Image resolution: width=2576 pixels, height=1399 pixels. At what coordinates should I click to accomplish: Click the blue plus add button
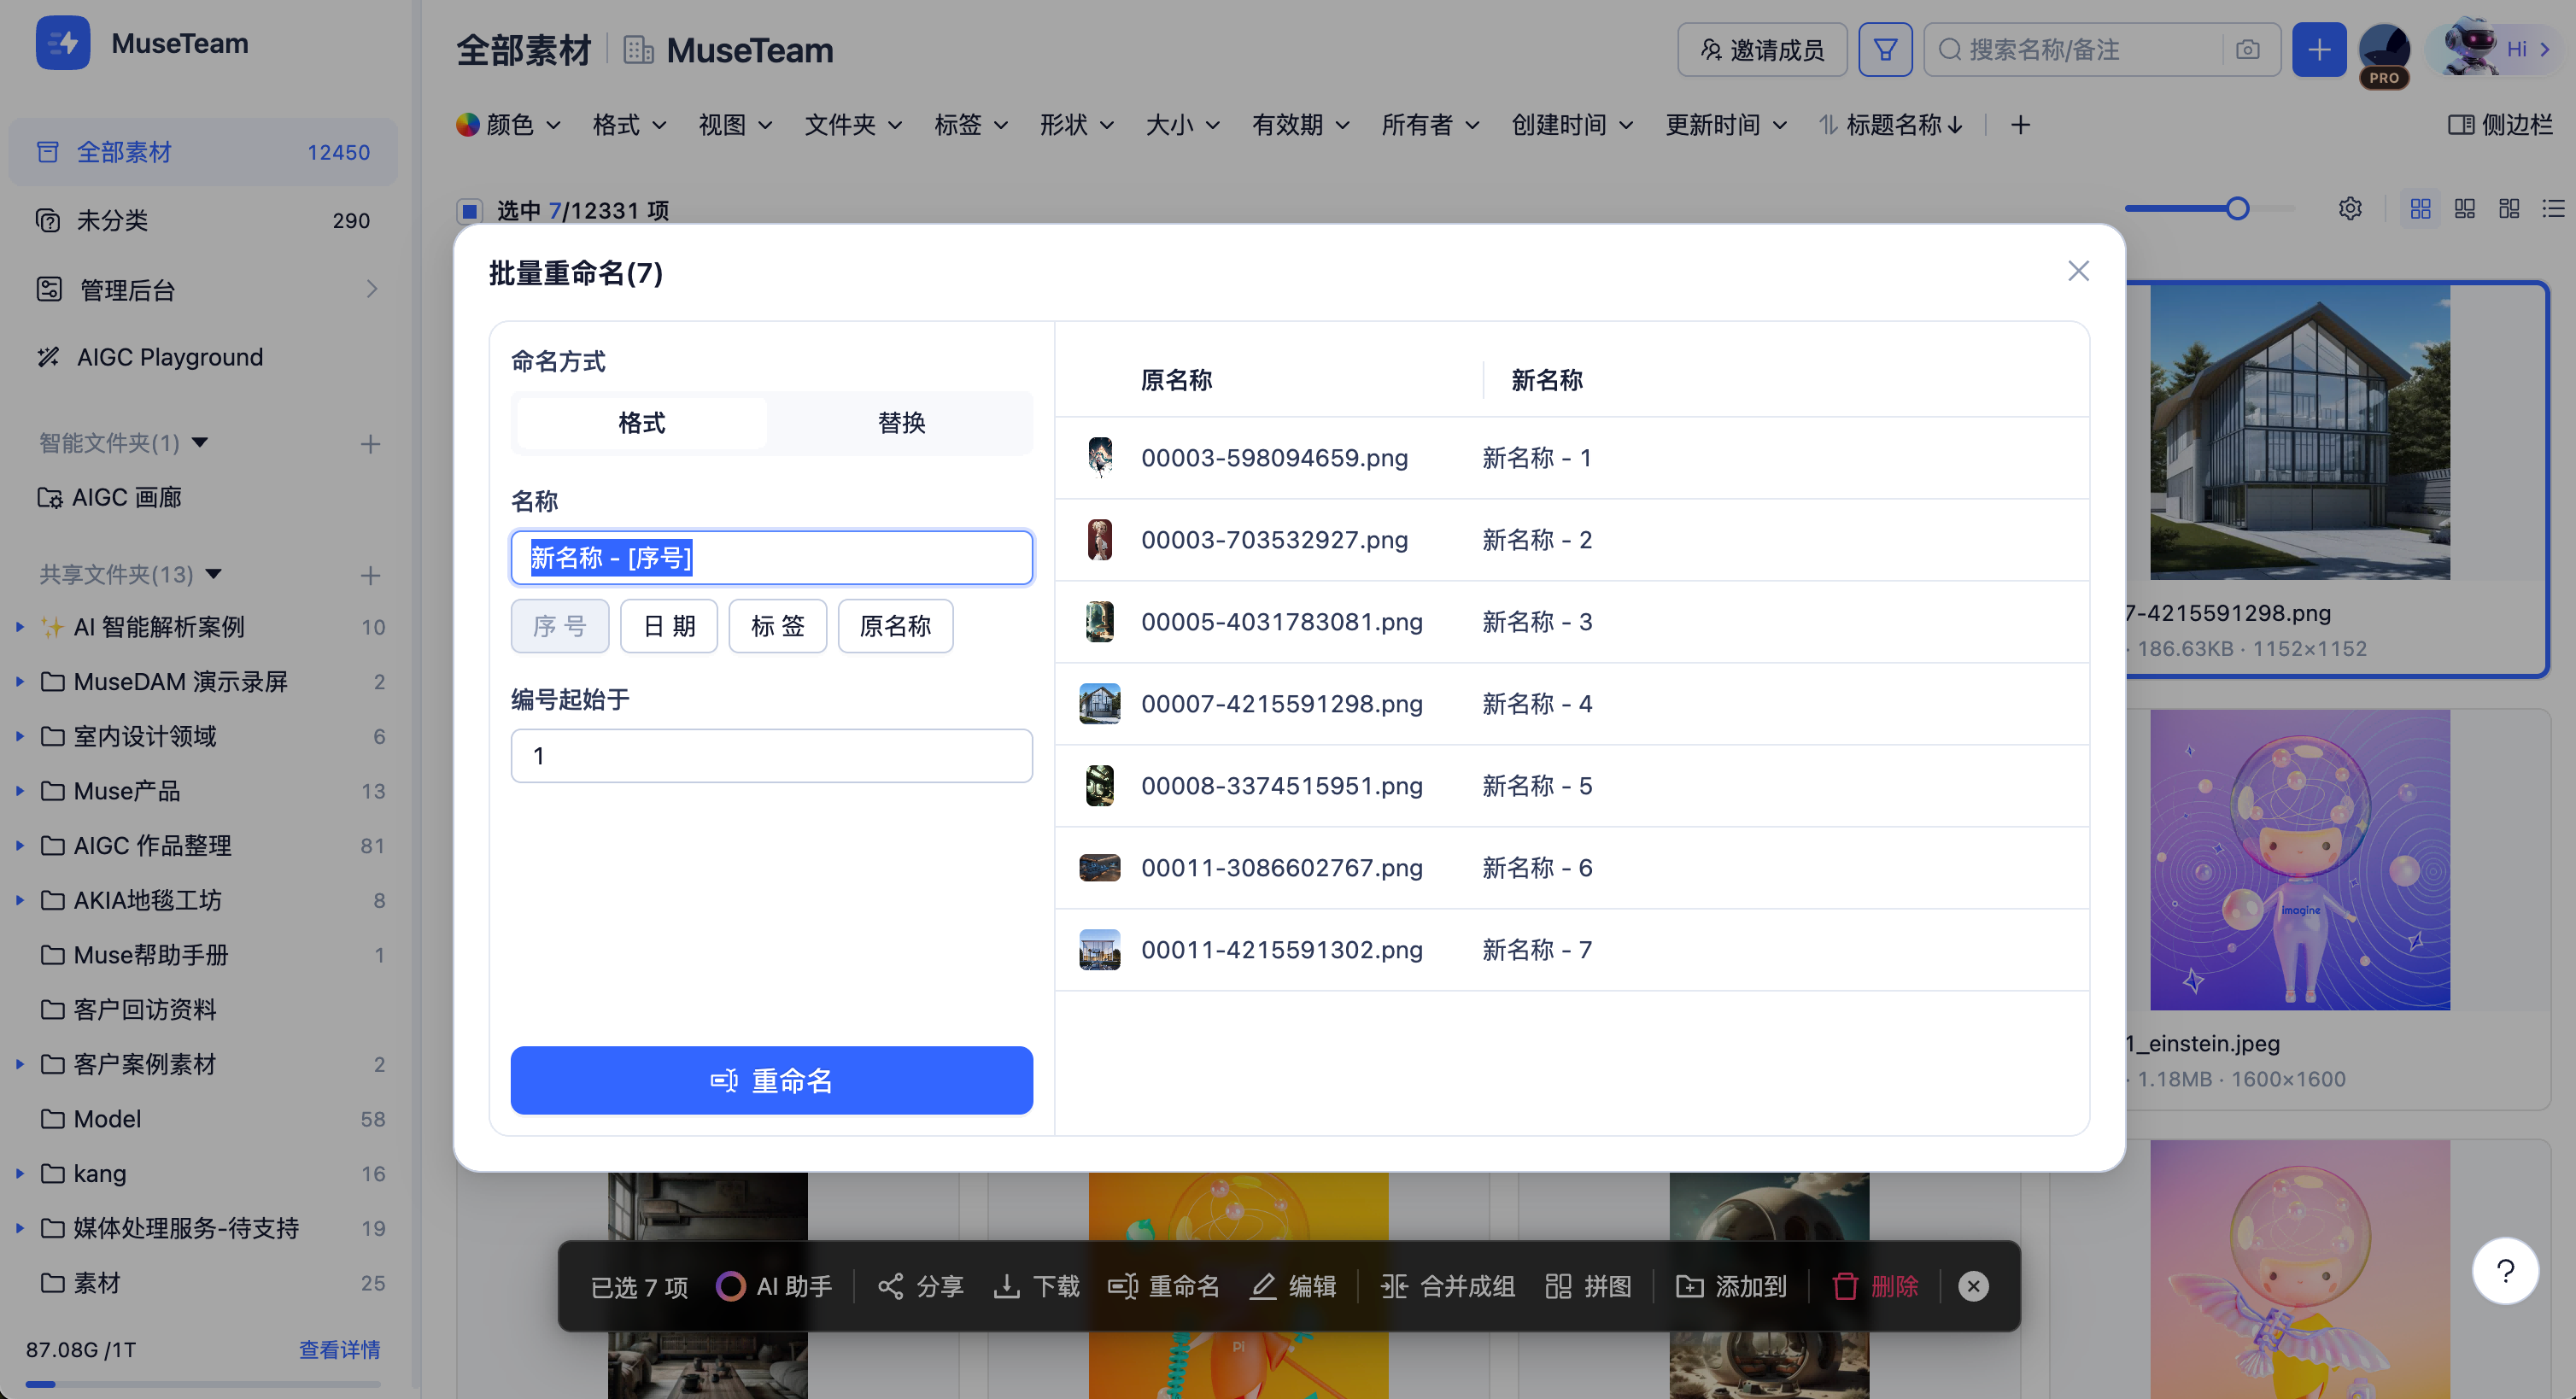(2319, 50)
